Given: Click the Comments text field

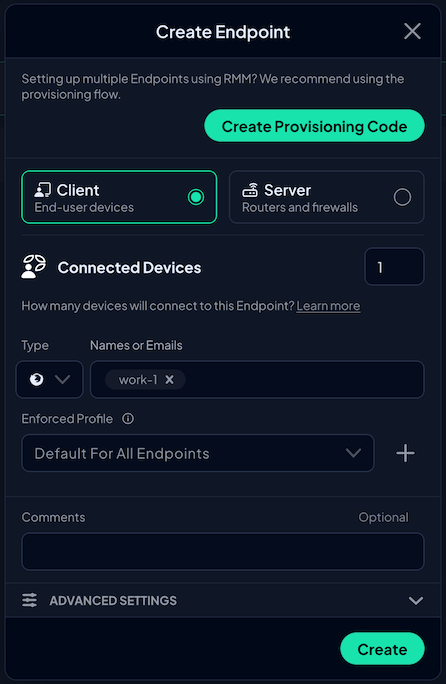Looking at the screenshot, I should (x=223, y=551).
